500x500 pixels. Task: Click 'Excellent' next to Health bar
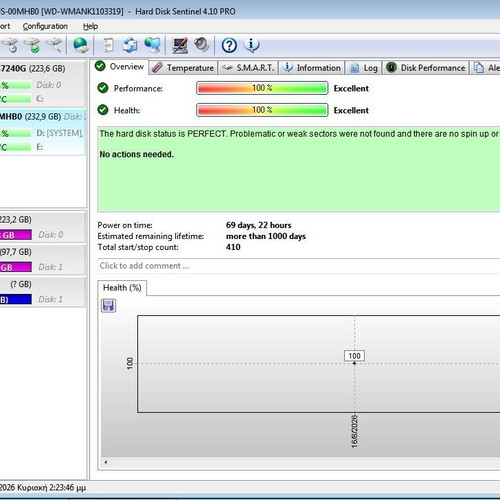click(x=351, y=110)
